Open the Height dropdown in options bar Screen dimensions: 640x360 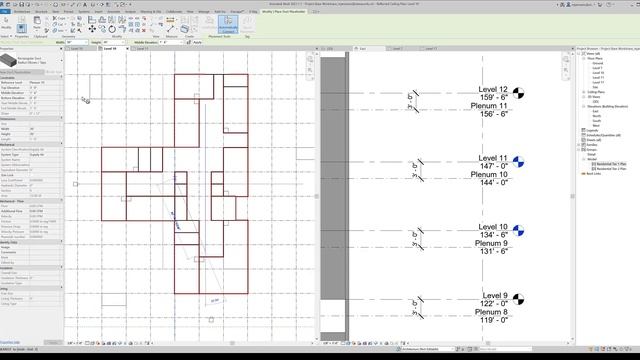click(x=122, y=42)
